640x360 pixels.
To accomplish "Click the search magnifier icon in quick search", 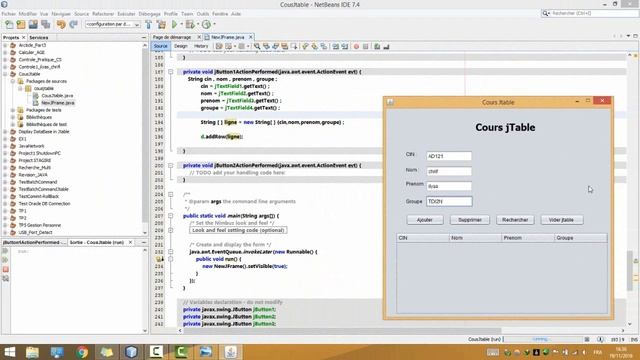I will click(x=545, y=13).
